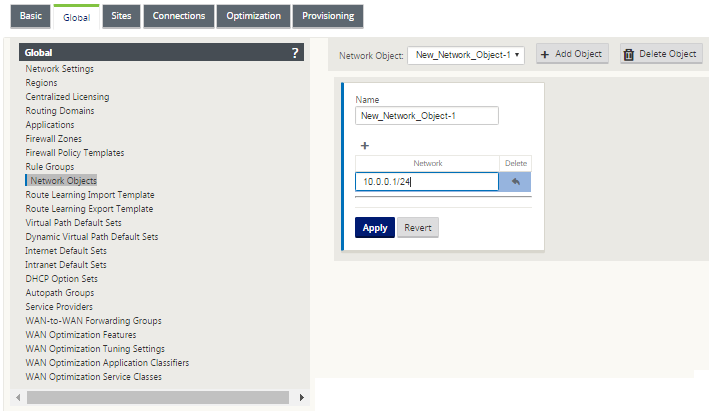Click the plus icon to add network

coord(365,146)
